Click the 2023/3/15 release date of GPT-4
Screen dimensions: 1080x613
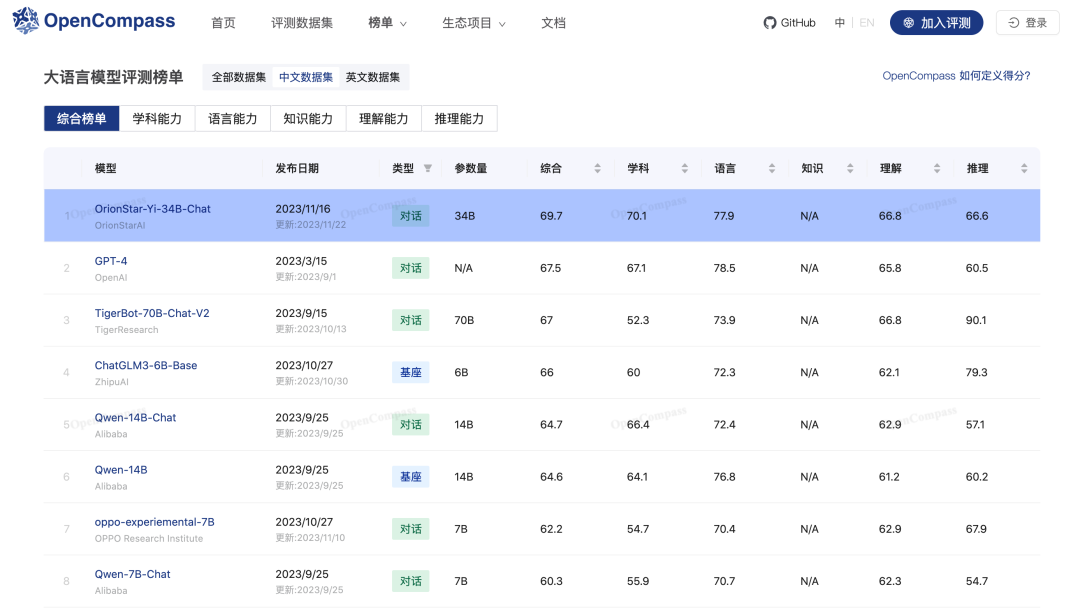[301, 261]
